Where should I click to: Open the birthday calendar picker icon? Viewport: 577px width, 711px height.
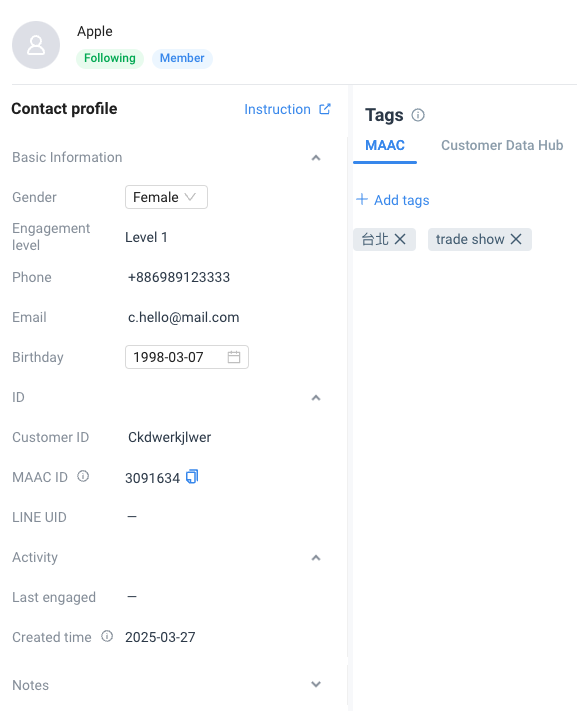point(234,357)
